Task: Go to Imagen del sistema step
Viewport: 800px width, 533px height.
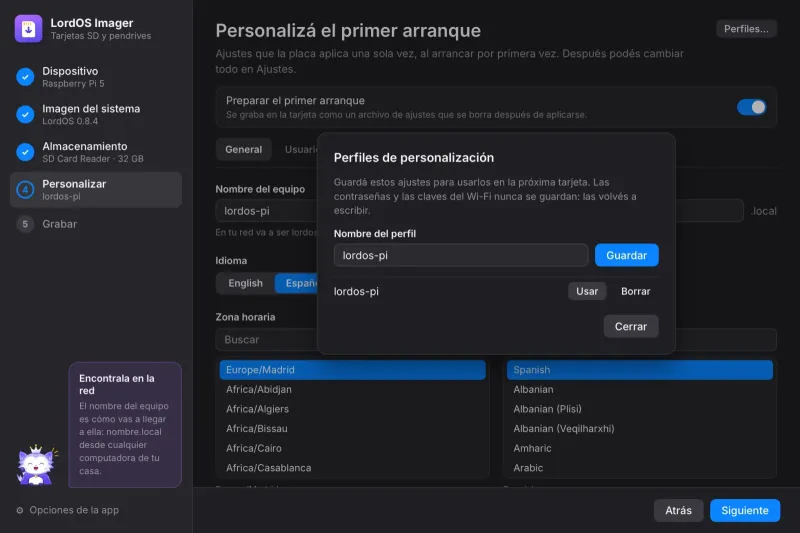Action: pyautogui.click(x=96, y=114)
